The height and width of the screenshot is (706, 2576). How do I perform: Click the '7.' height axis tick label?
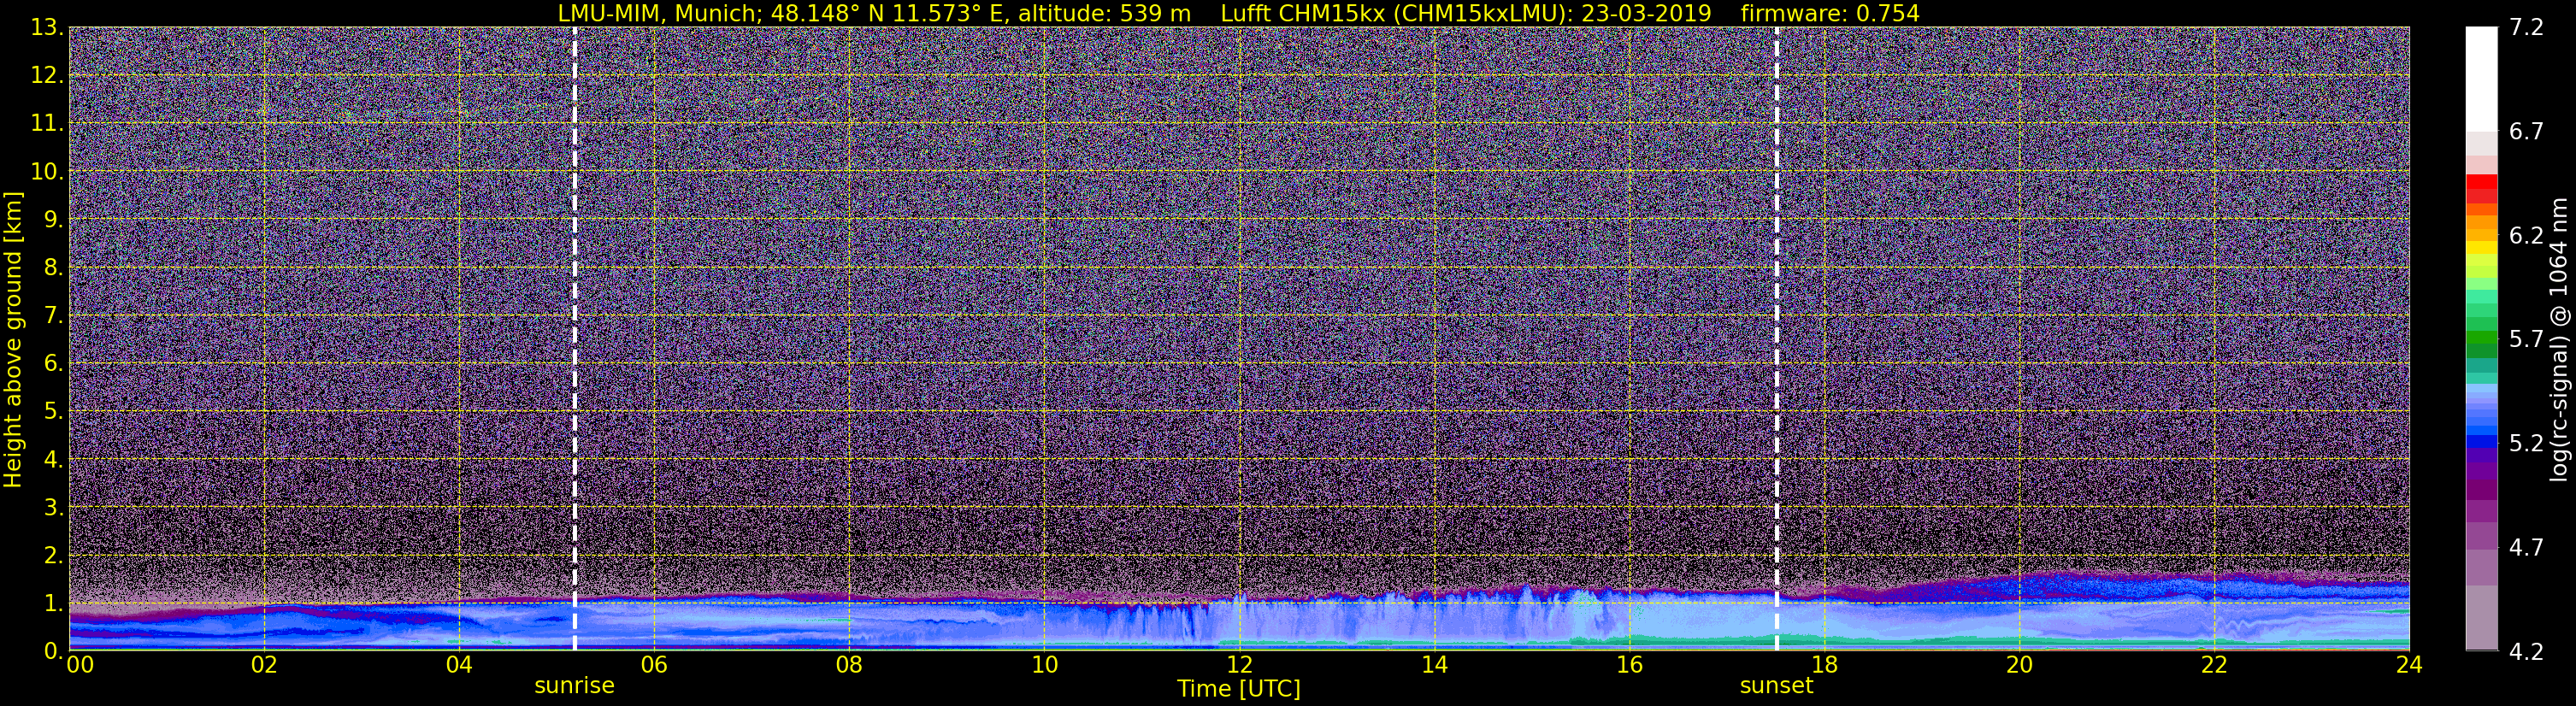coord(53,316)
